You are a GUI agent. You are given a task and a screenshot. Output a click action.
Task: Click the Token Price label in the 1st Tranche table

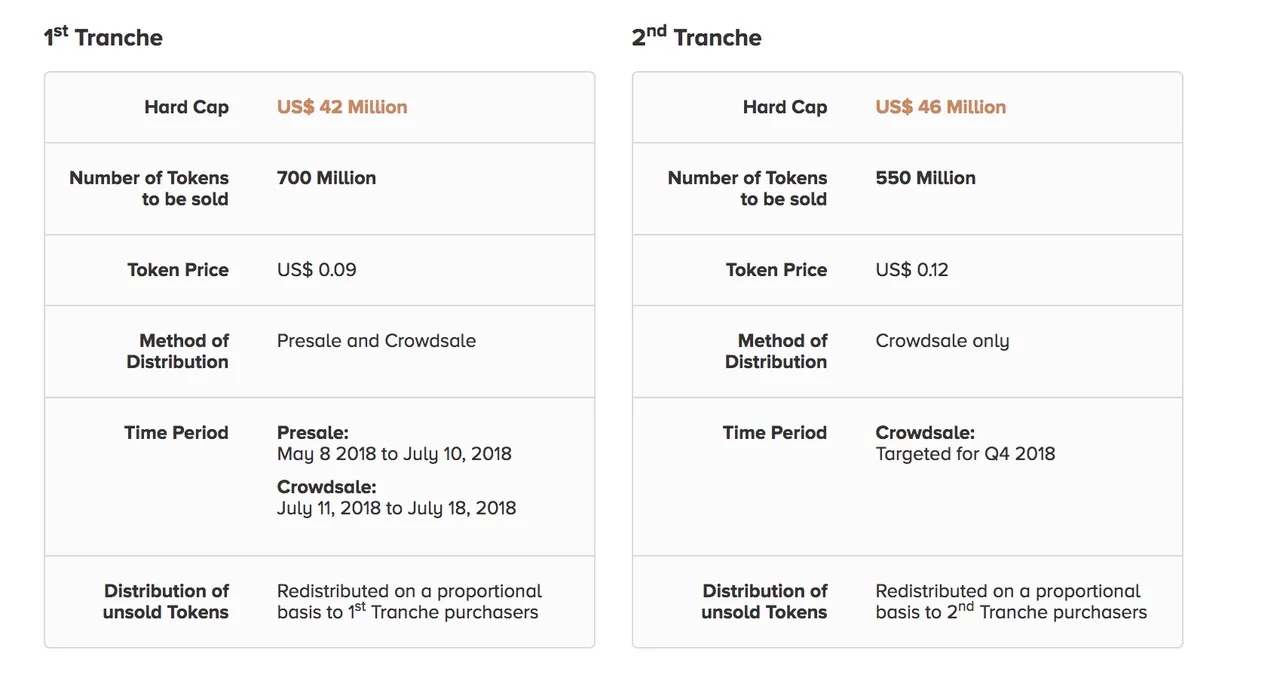point(178,270)
